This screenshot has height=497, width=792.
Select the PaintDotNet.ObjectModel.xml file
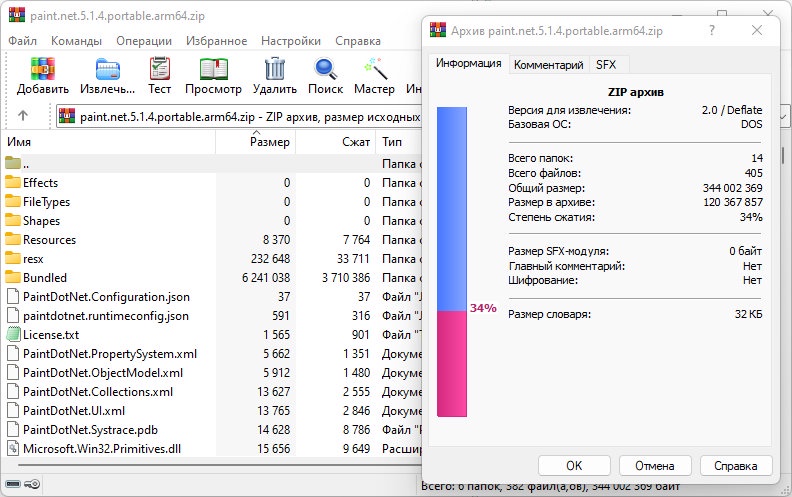click(103, 373)
